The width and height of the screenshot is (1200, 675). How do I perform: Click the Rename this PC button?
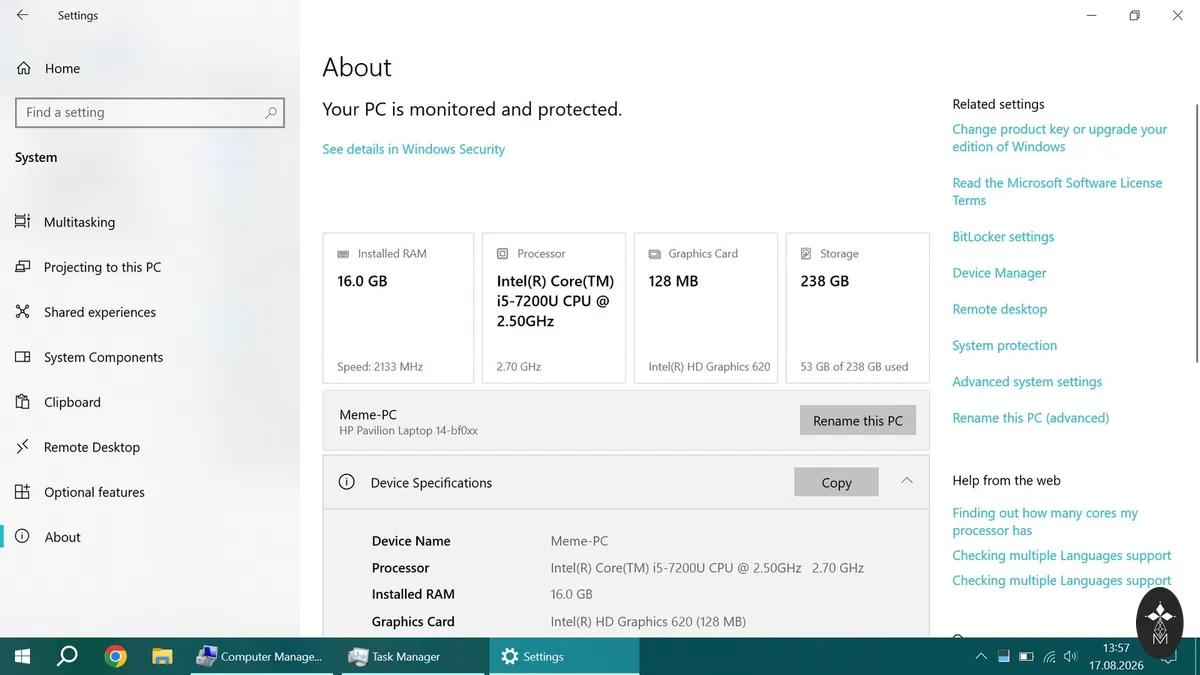pos(858,420)
